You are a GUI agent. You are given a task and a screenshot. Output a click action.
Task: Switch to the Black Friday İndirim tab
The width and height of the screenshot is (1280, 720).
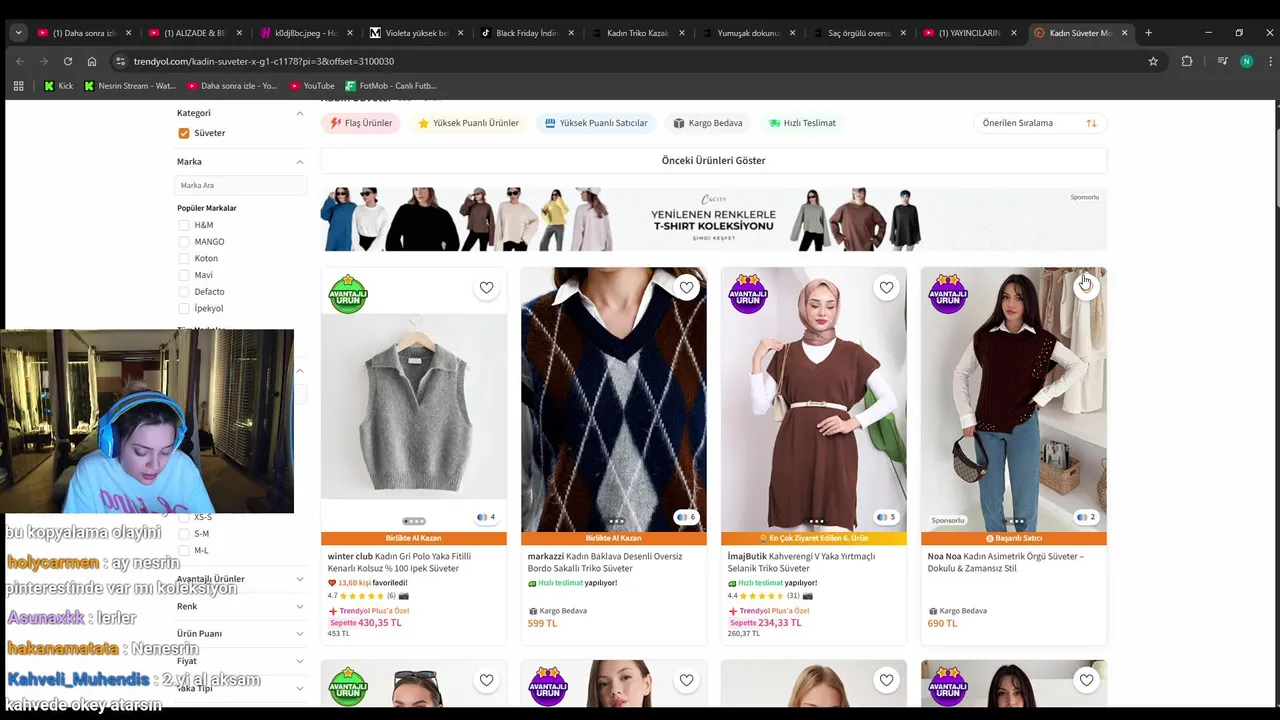click(x=526, y=33)
